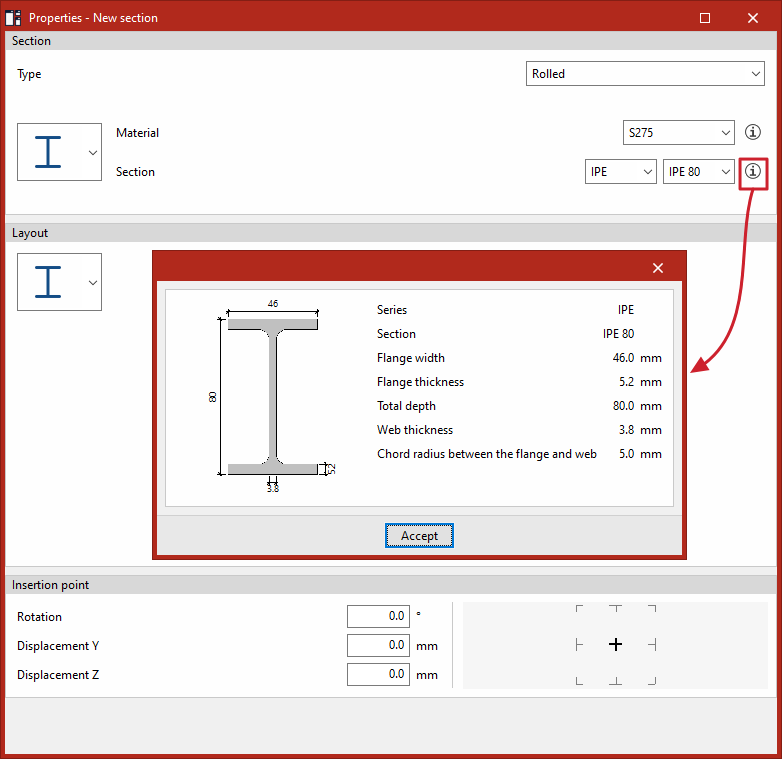782x759 pixels.
Task: Select the middle-right insertion point
Action: click(652, 645)
